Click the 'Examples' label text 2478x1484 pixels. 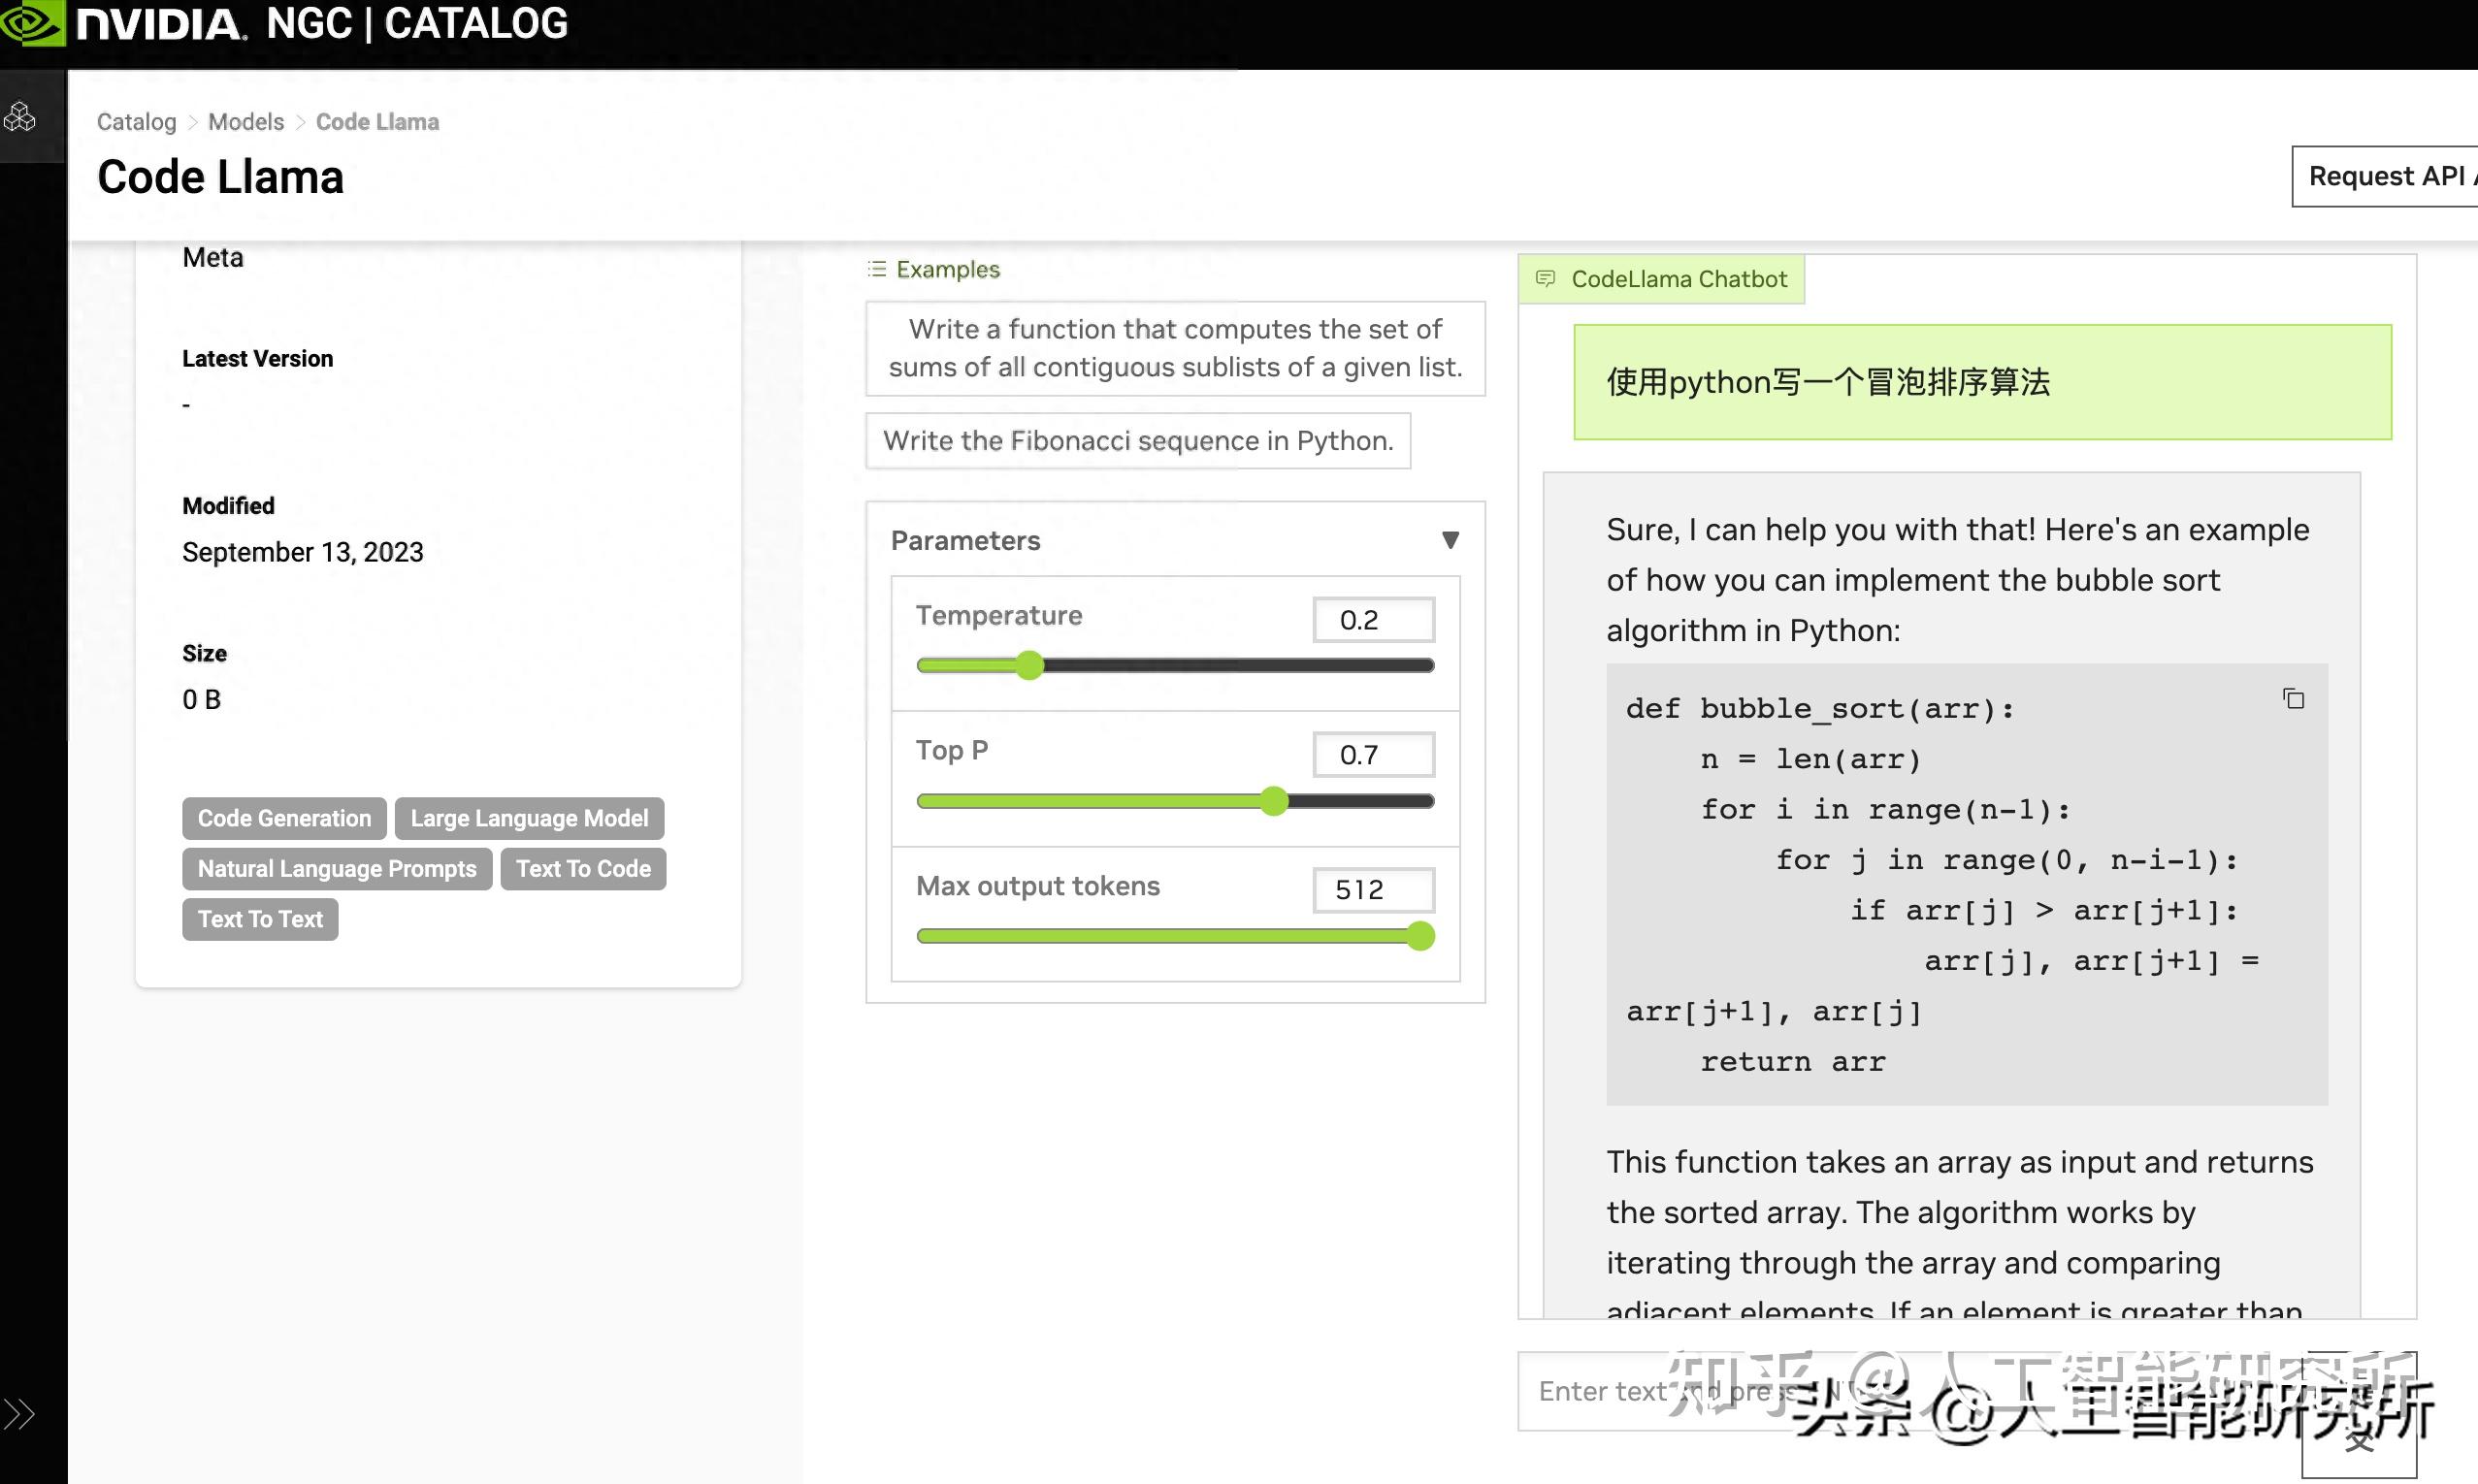point(947,269)
